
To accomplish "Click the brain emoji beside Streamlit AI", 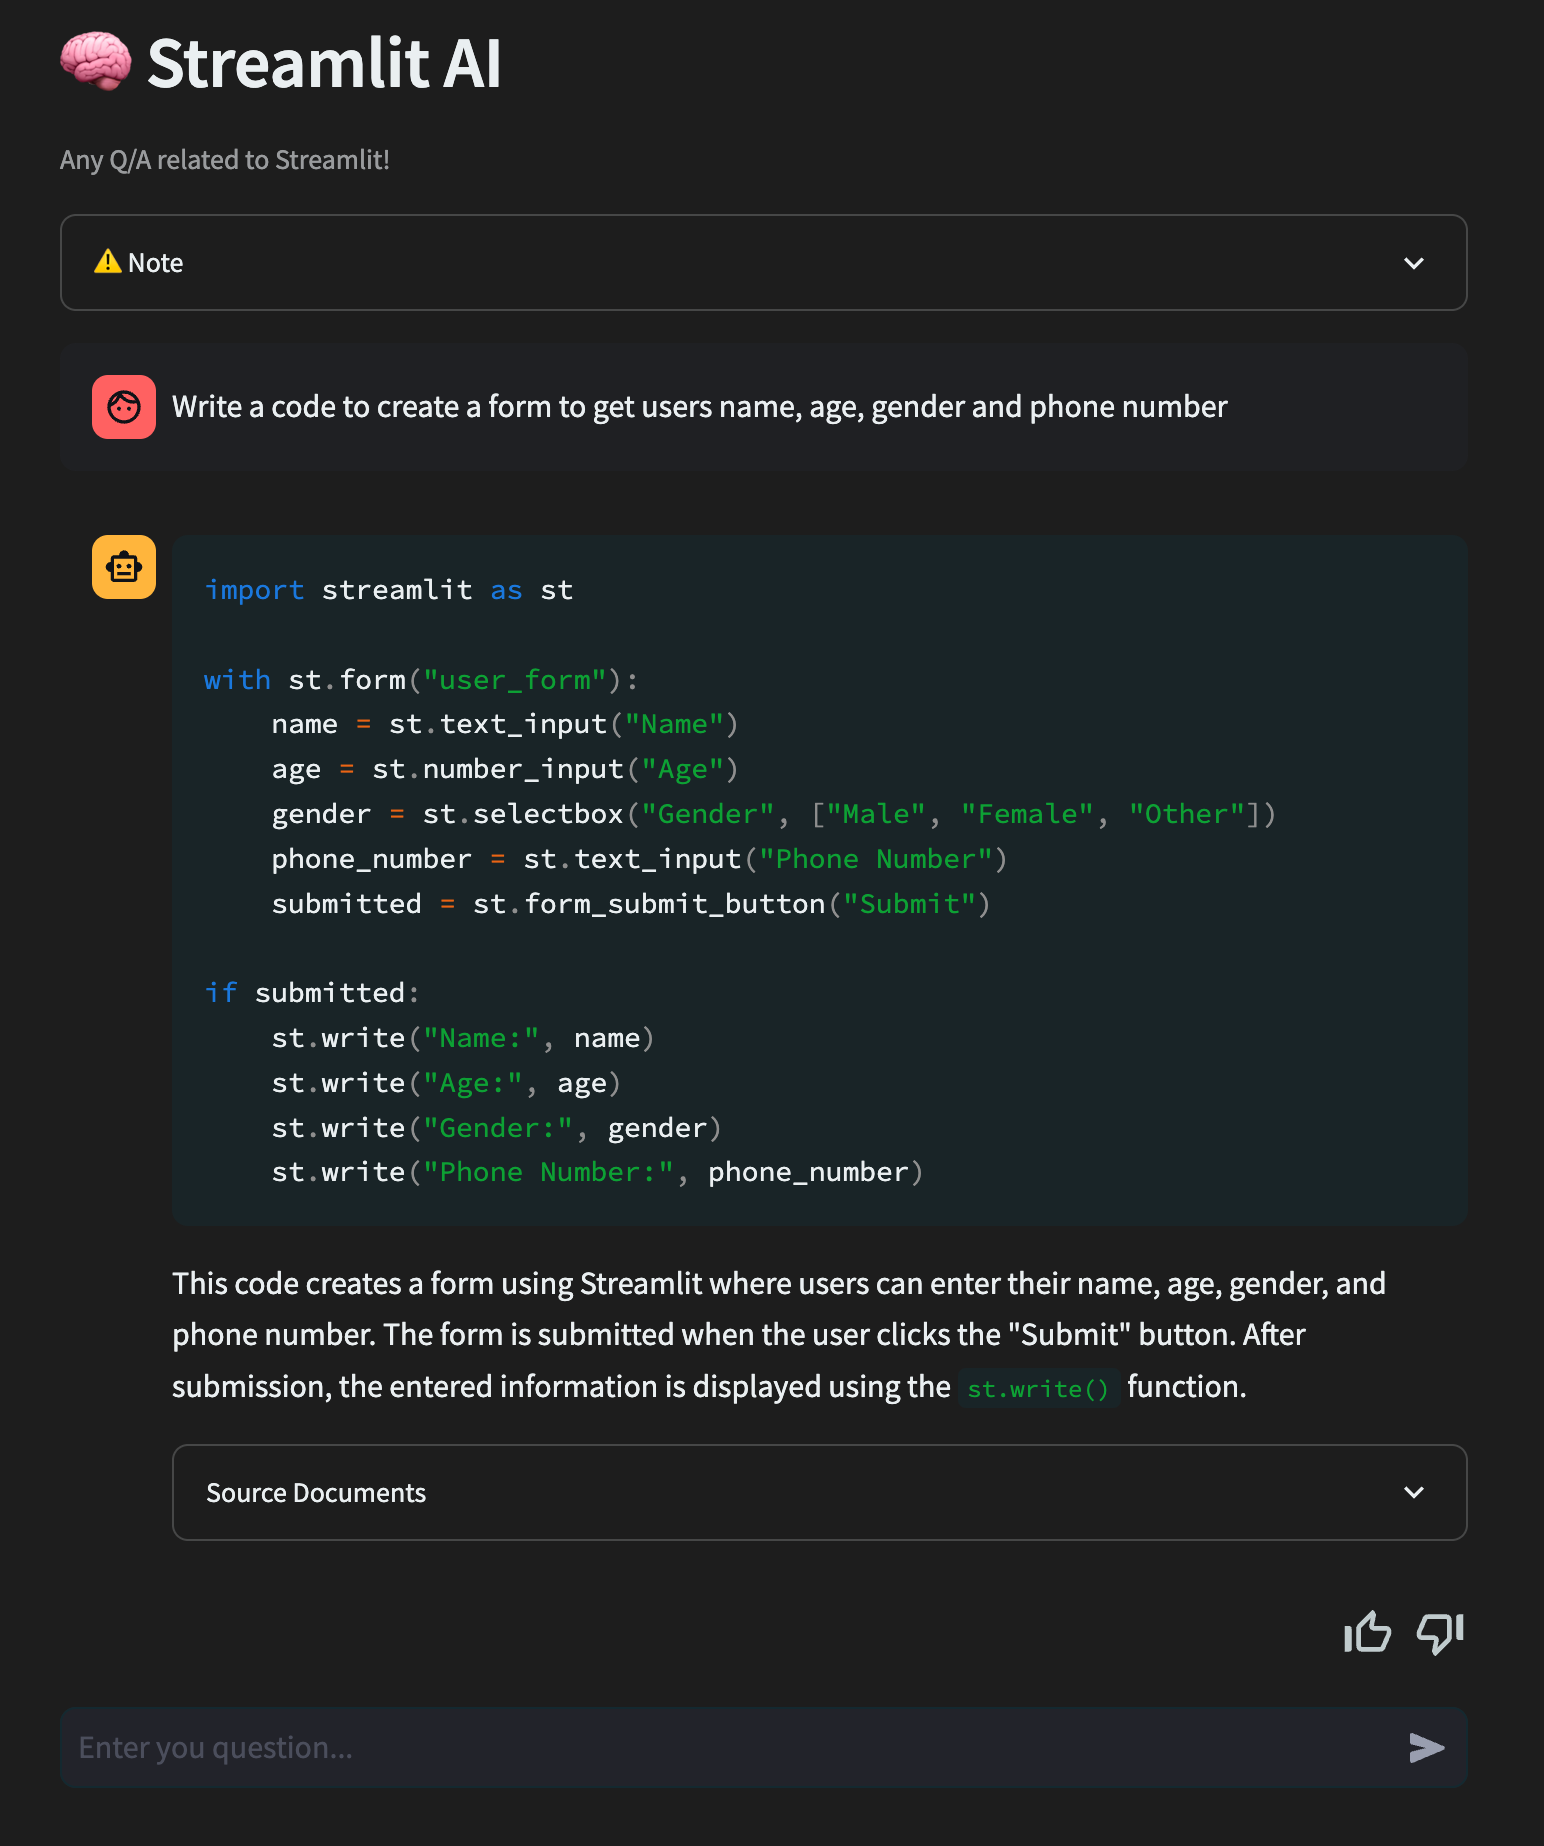I will (96, 62).
